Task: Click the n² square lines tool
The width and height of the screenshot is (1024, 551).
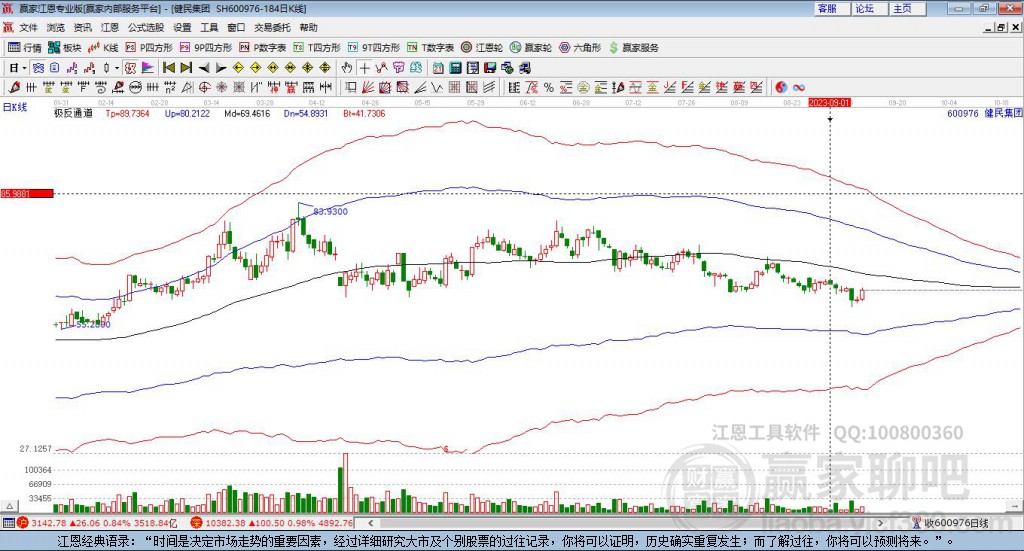Action: pyautogui.click(x=170, y=87)
